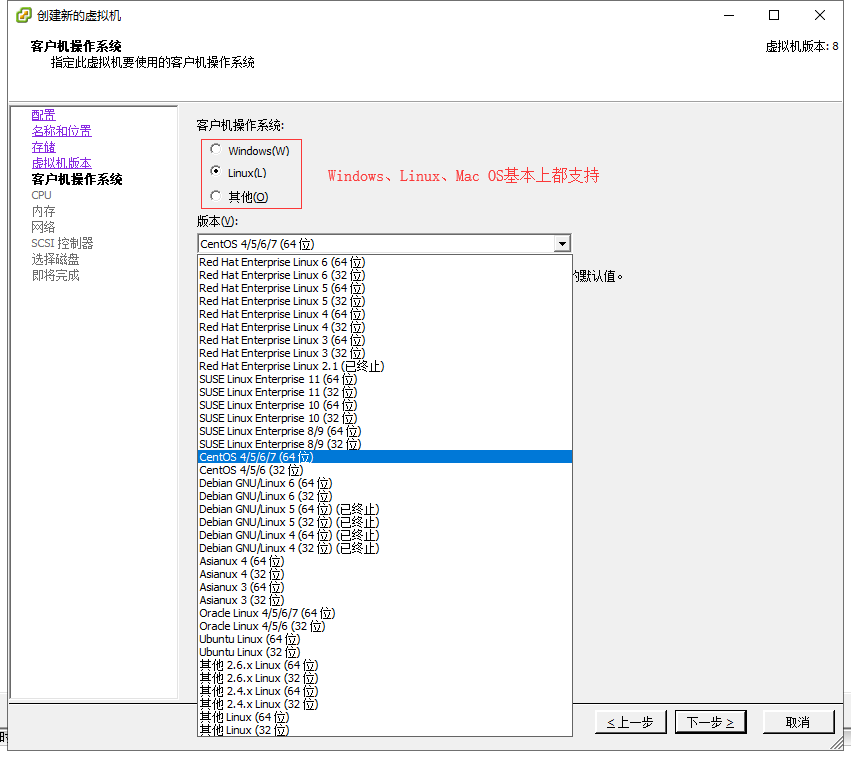The width and height of the screenshot is (851, 758).
Task: Click the 上一步 button
Action: (630, 722)
